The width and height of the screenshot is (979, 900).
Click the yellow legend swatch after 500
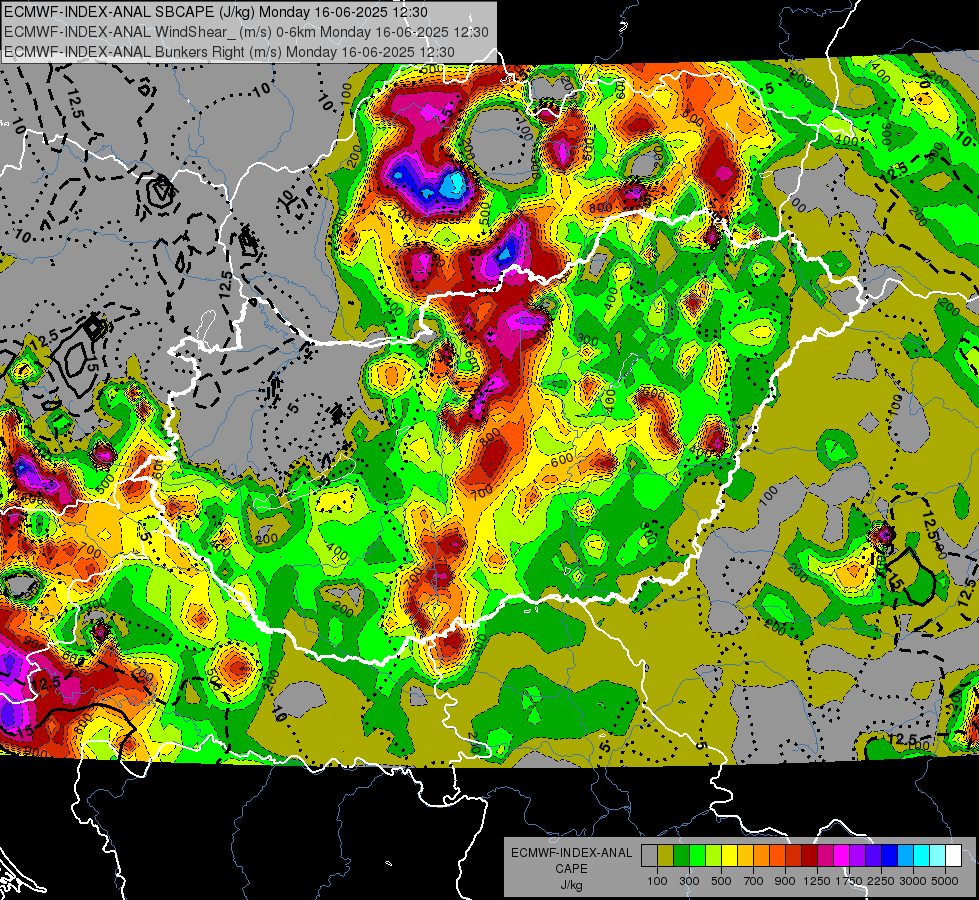tap(729, 856)
